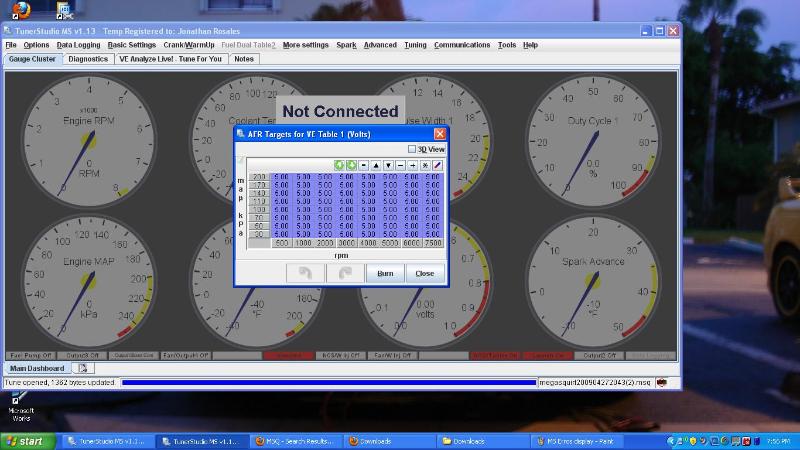Screen dimensions: 800x450
Task: Click the Close button in AFR dialog
Action: click(x=425, y=273)
